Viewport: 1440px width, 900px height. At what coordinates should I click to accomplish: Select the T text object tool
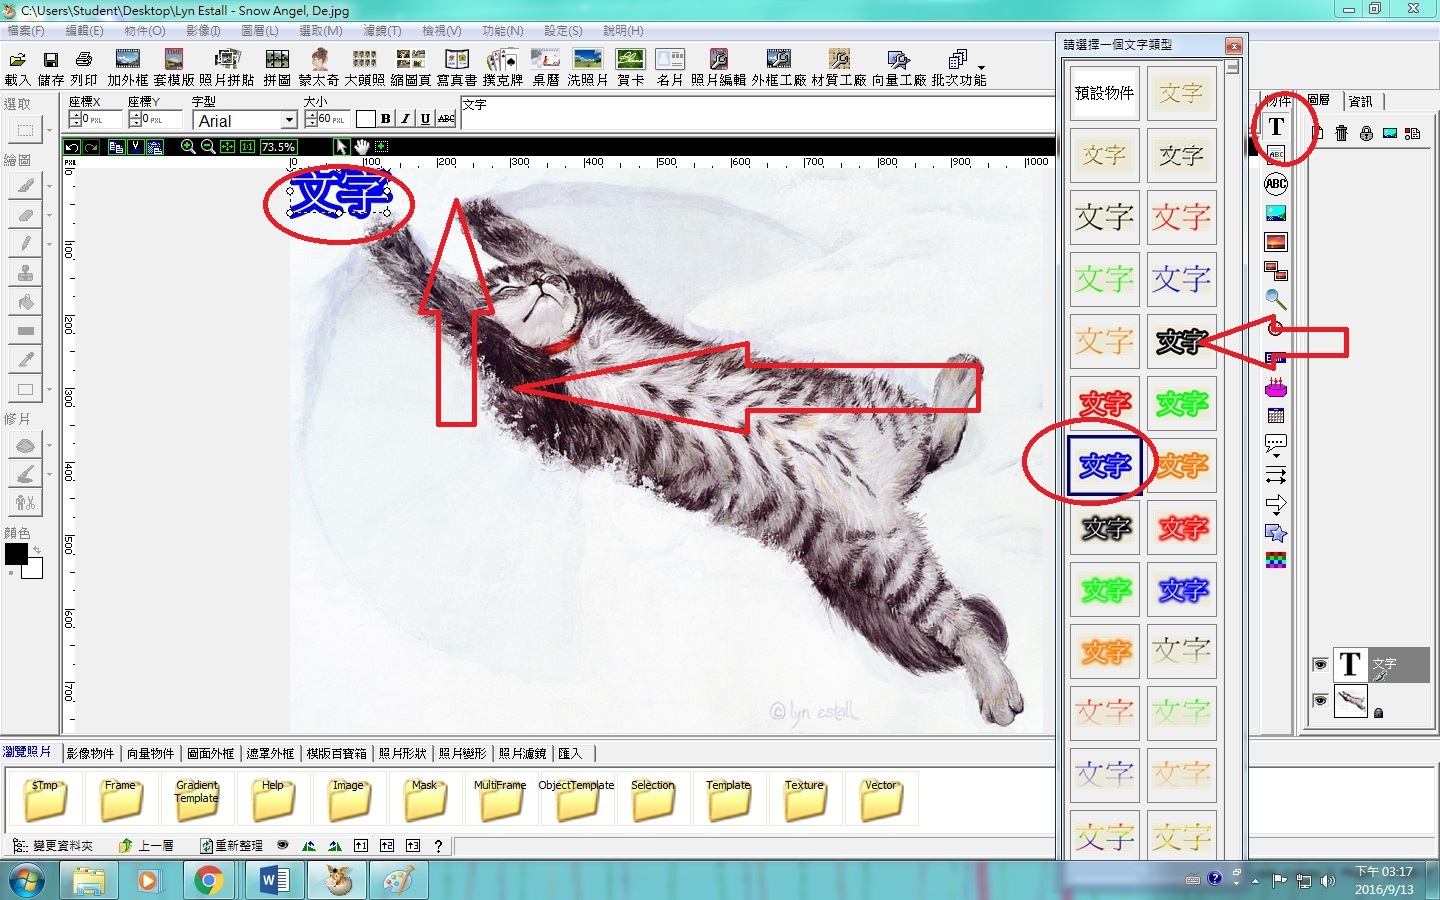1276,126
